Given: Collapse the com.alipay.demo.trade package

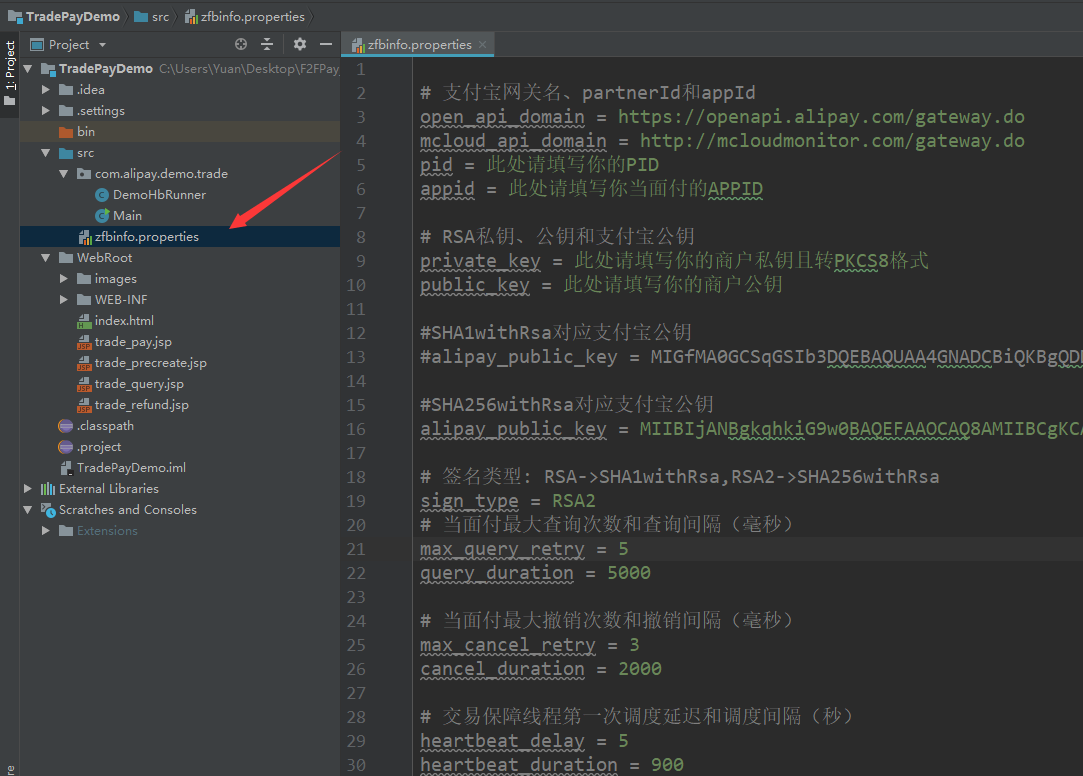Looking at the screenshot, I should pyautogui.click(x=64, y=173).
